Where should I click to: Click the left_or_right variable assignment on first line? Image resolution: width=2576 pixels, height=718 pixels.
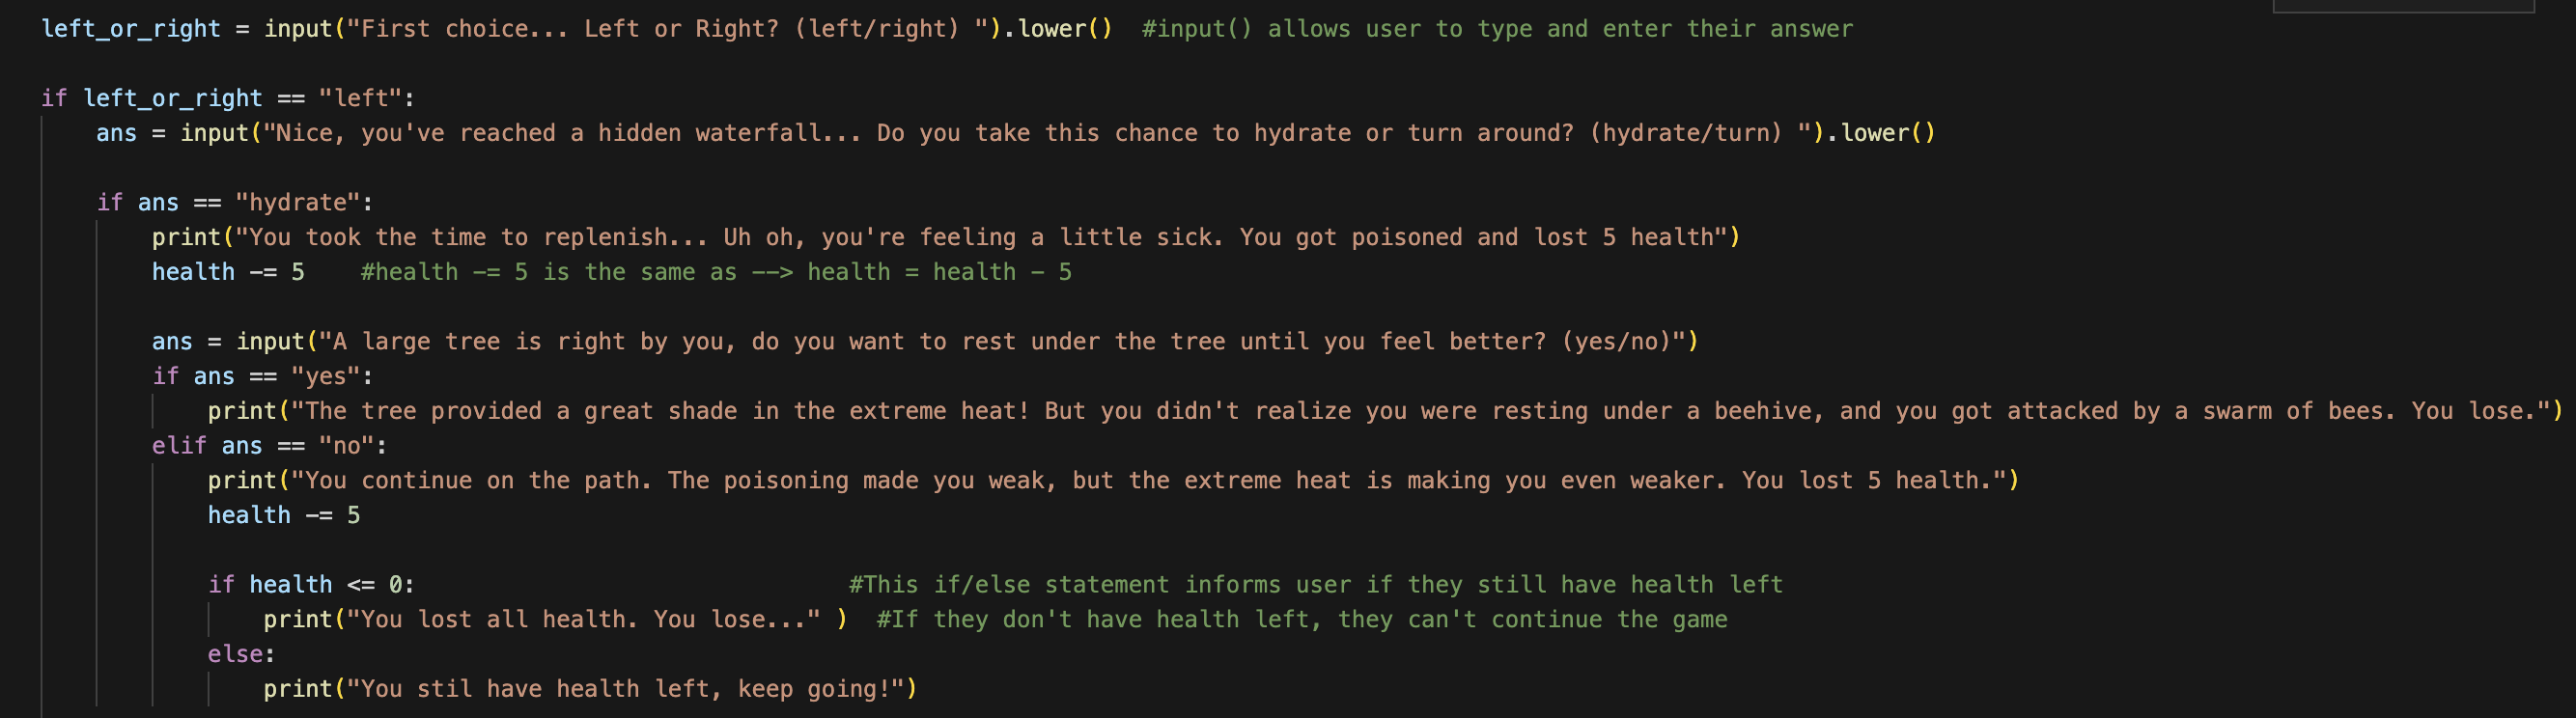point(577,29)
